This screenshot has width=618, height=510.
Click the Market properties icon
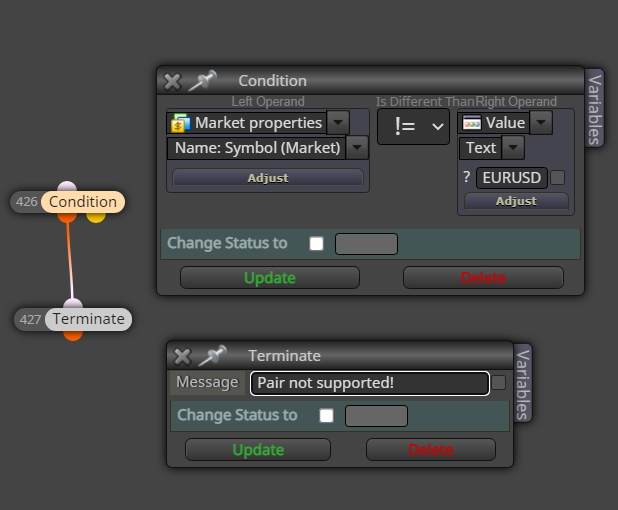[181, 123]
